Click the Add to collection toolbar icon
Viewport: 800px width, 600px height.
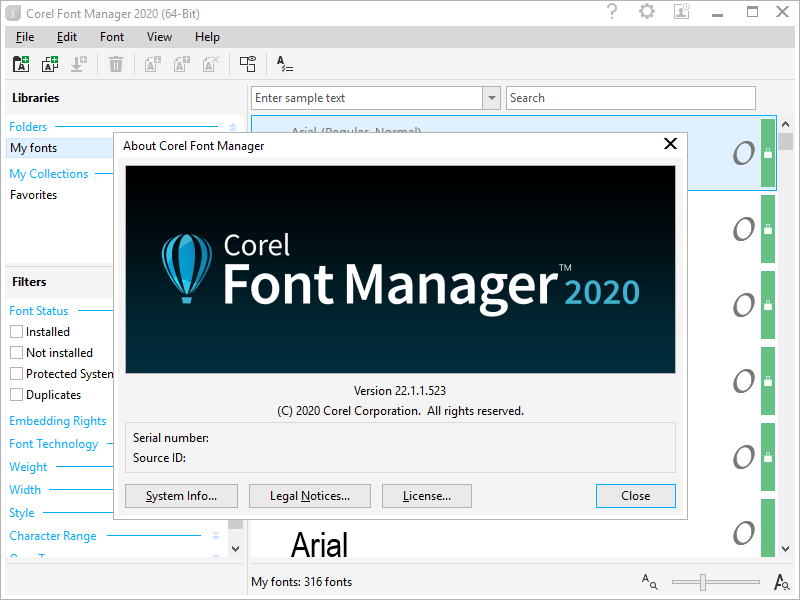(x=182, y=64)
